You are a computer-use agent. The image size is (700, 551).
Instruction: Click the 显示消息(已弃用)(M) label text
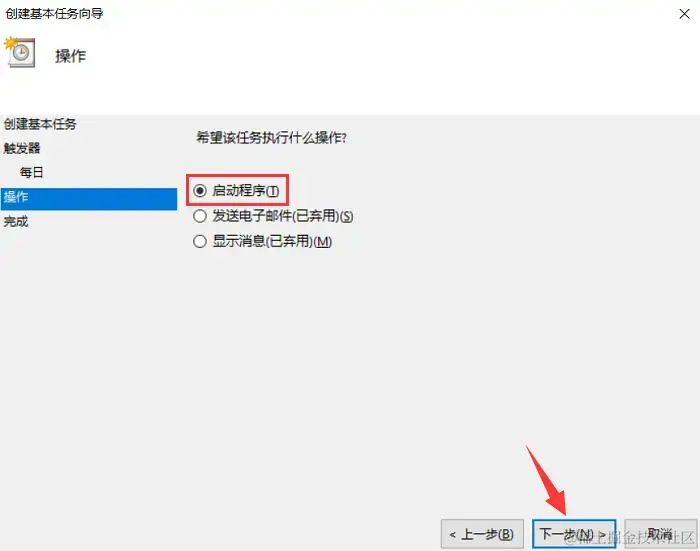click(x=272, y=242)
